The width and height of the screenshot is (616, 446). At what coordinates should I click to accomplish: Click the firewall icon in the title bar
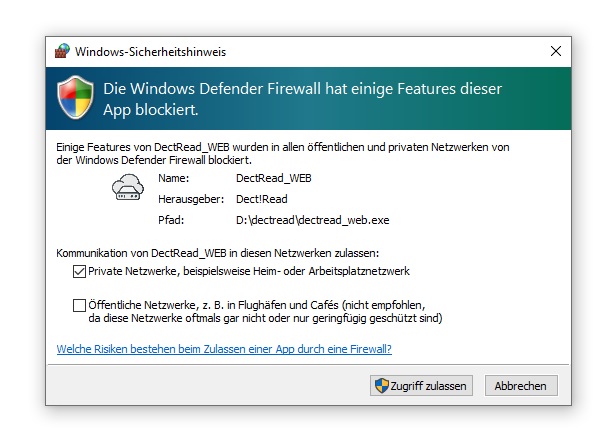tap(62, 50)
